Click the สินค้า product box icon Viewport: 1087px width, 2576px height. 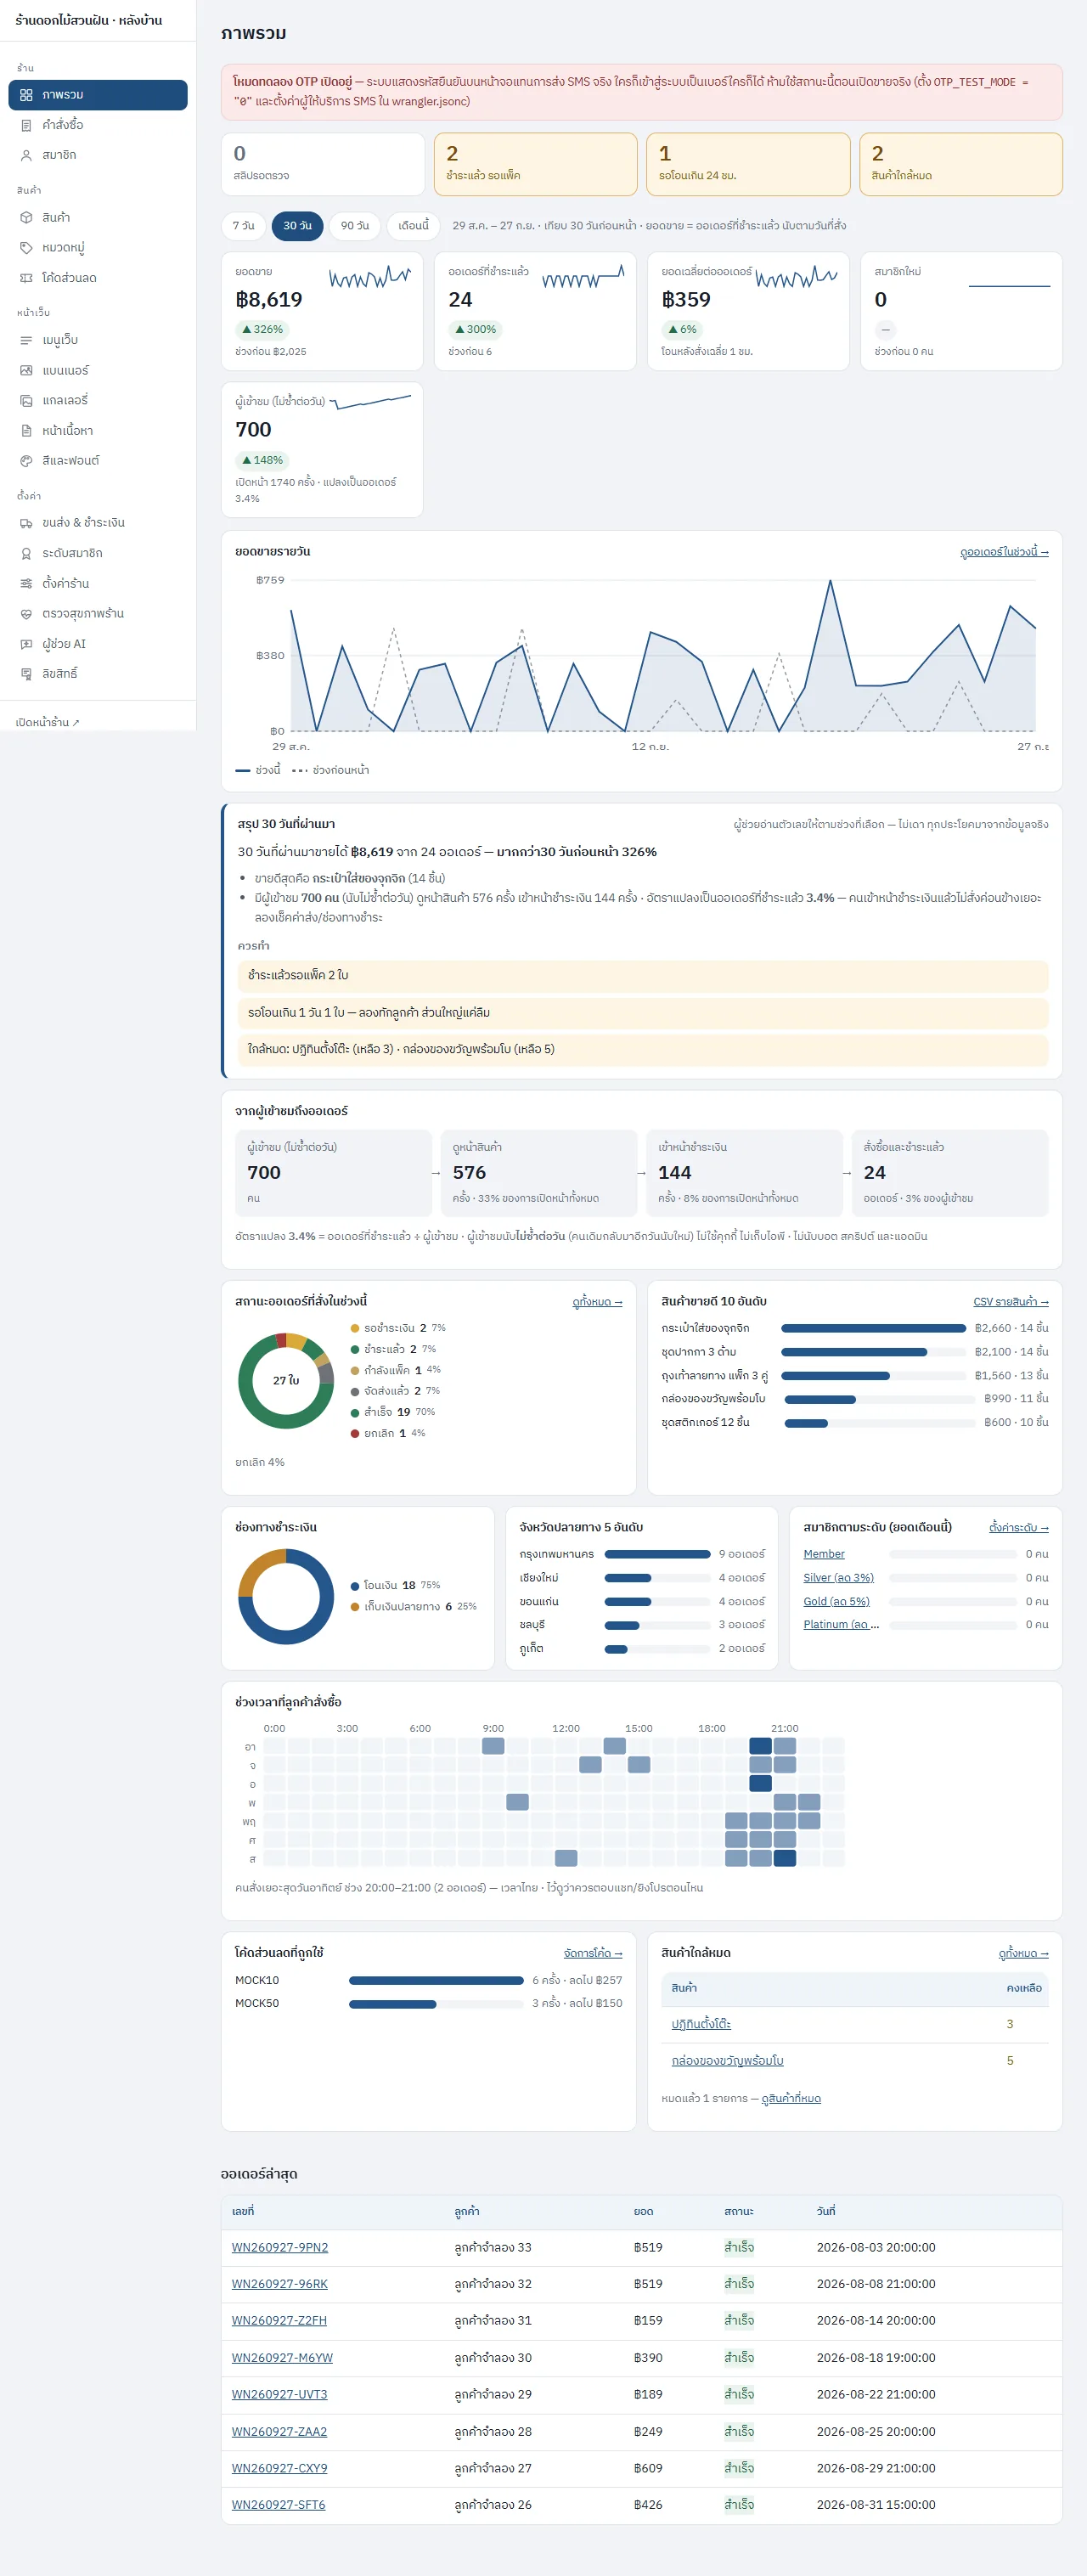pos(26,217)
